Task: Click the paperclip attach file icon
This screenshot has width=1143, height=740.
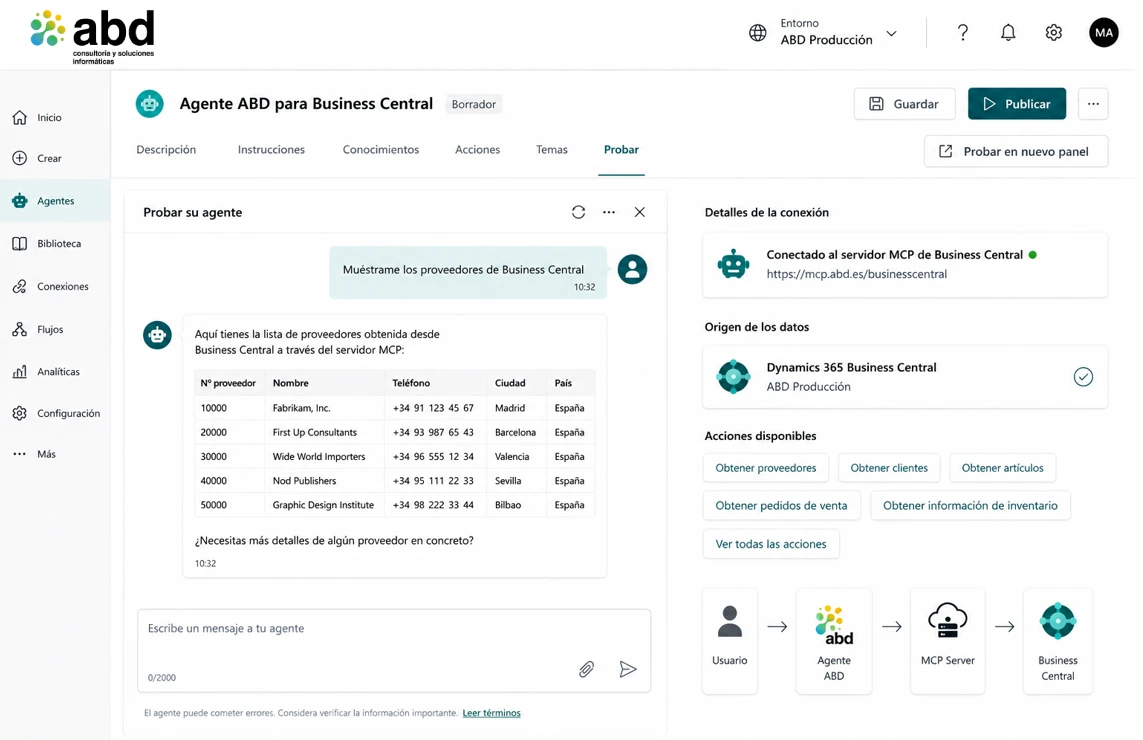Action: coord(586,669)
